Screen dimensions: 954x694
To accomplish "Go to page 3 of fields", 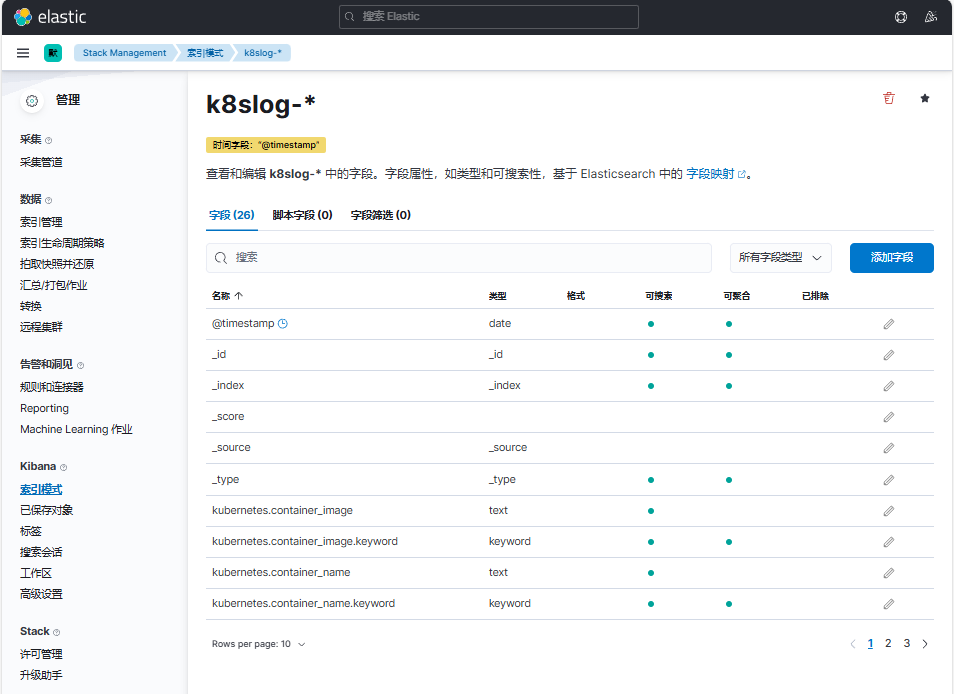I will click(x=907, y=644).
